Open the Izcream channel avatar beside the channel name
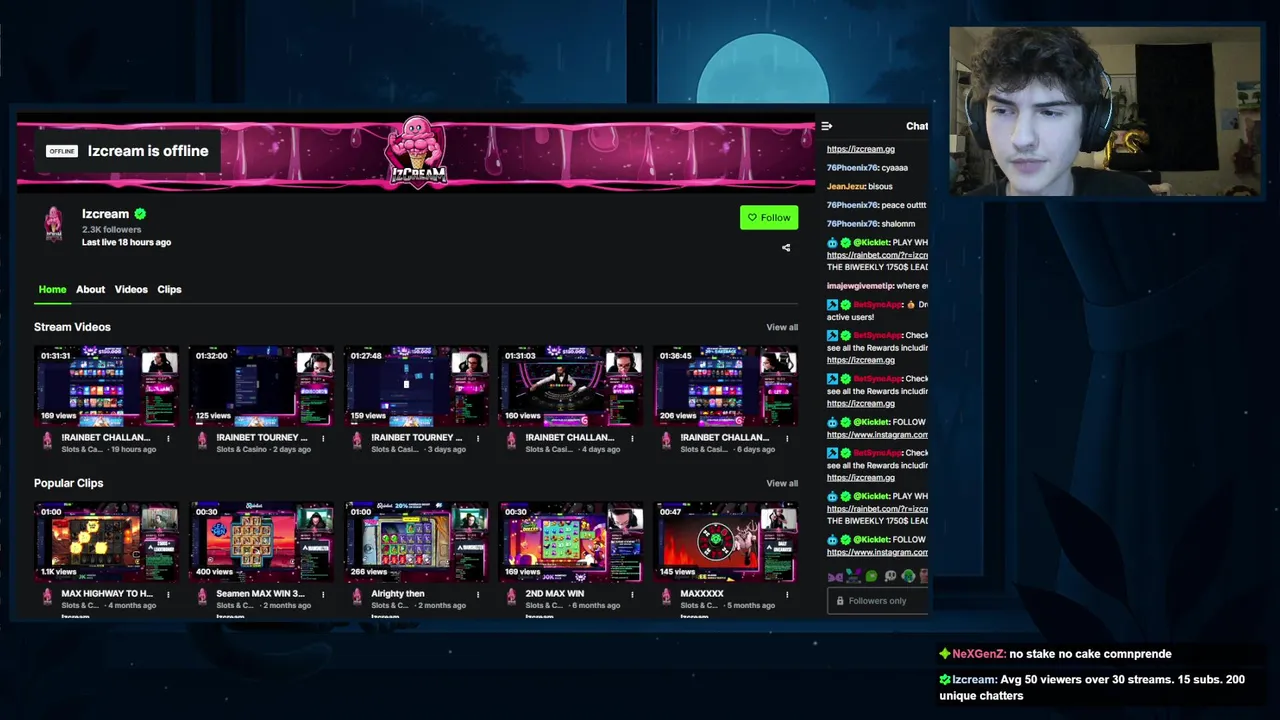 pyautogui.click(x=54, y=224)
